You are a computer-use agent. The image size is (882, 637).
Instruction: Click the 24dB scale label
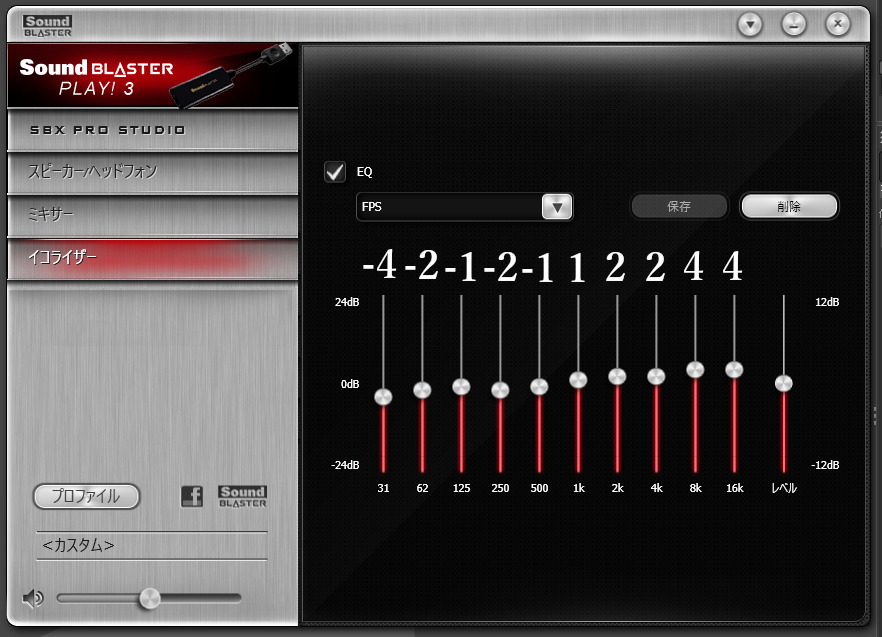[x=347, y=302]
